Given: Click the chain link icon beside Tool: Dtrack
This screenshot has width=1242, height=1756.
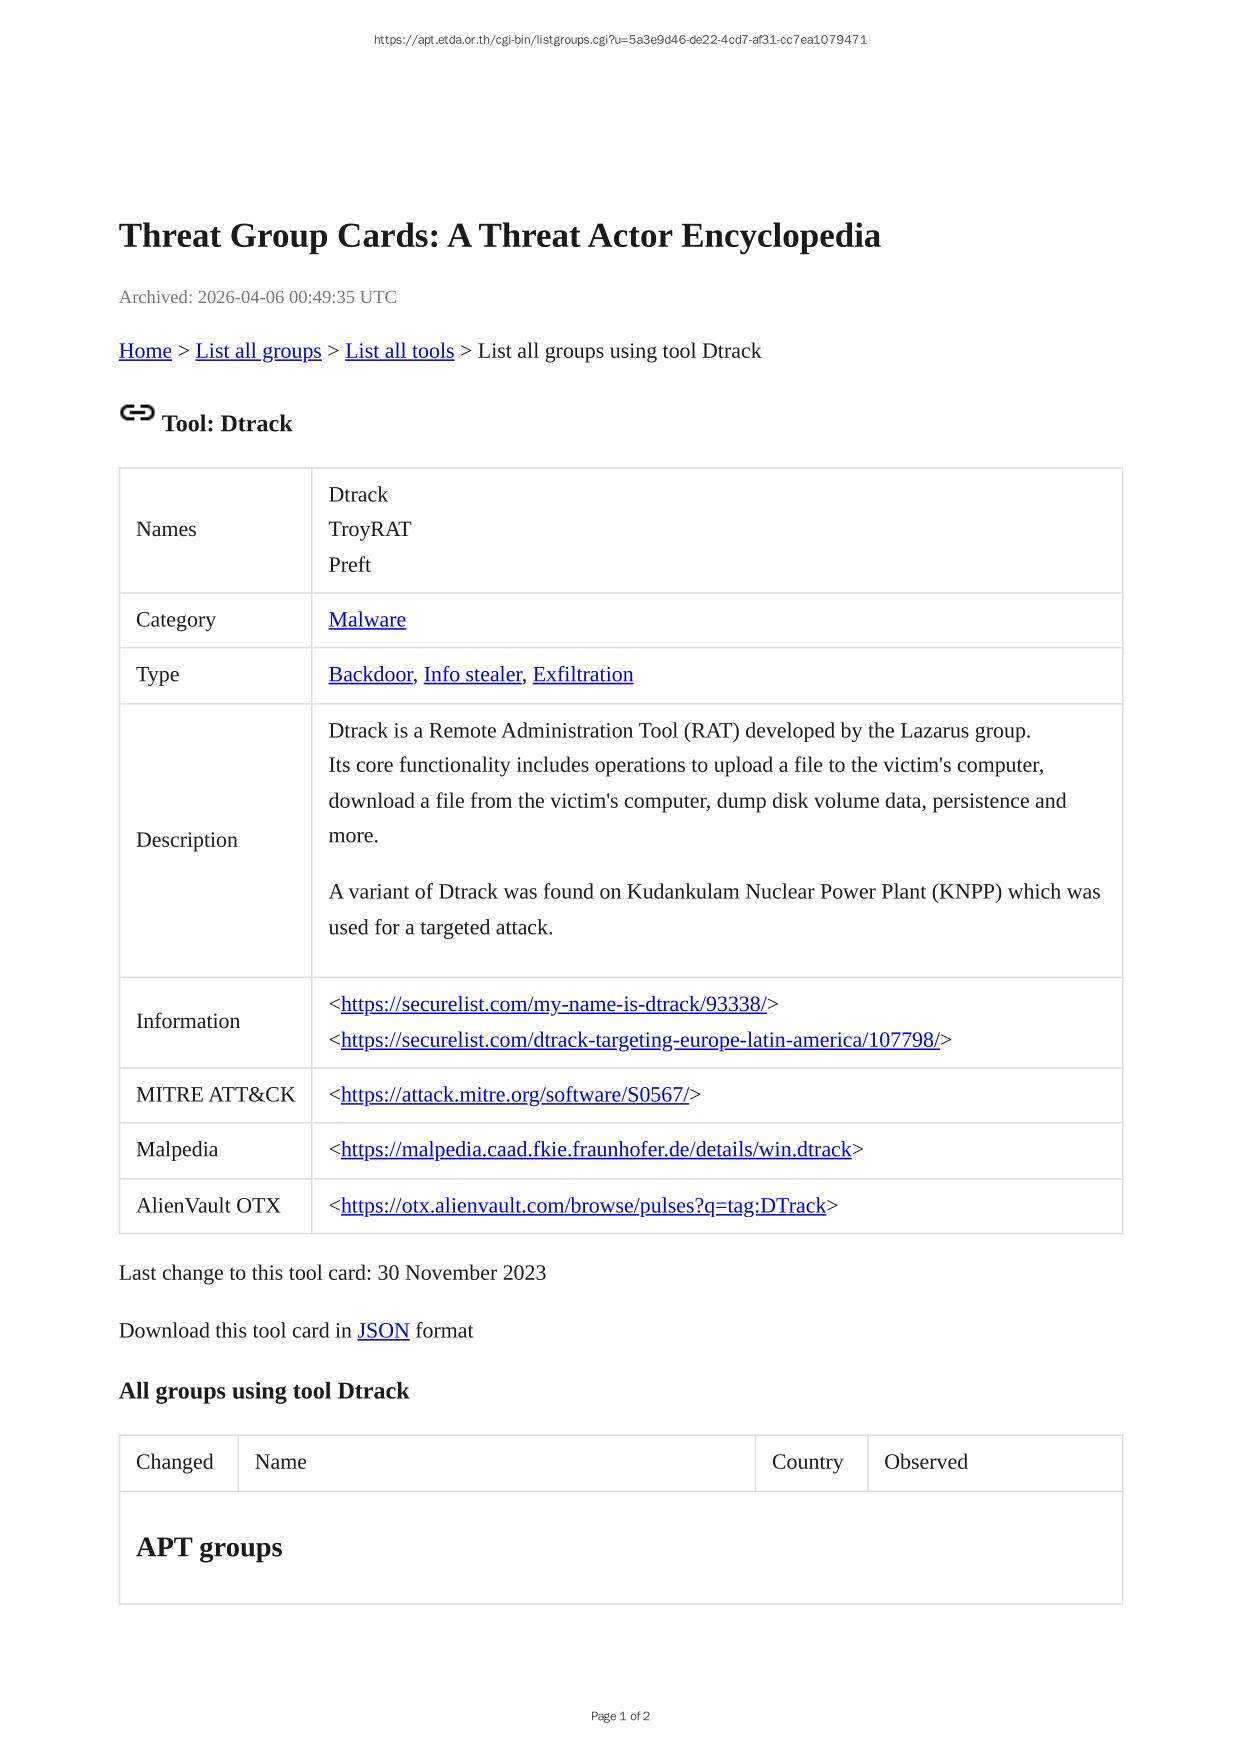Looking at the screenshot, I should [x=137, y=413].
